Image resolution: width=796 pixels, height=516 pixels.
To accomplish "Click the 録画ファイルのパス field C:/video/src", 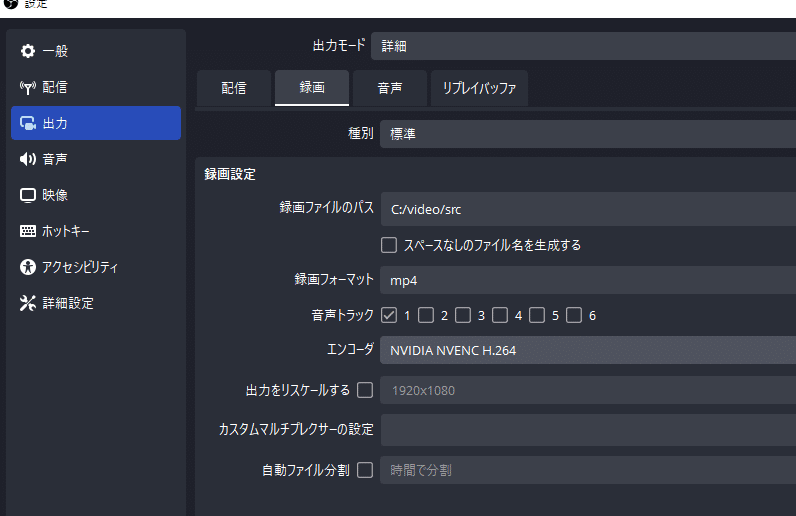I will [588, 209].
